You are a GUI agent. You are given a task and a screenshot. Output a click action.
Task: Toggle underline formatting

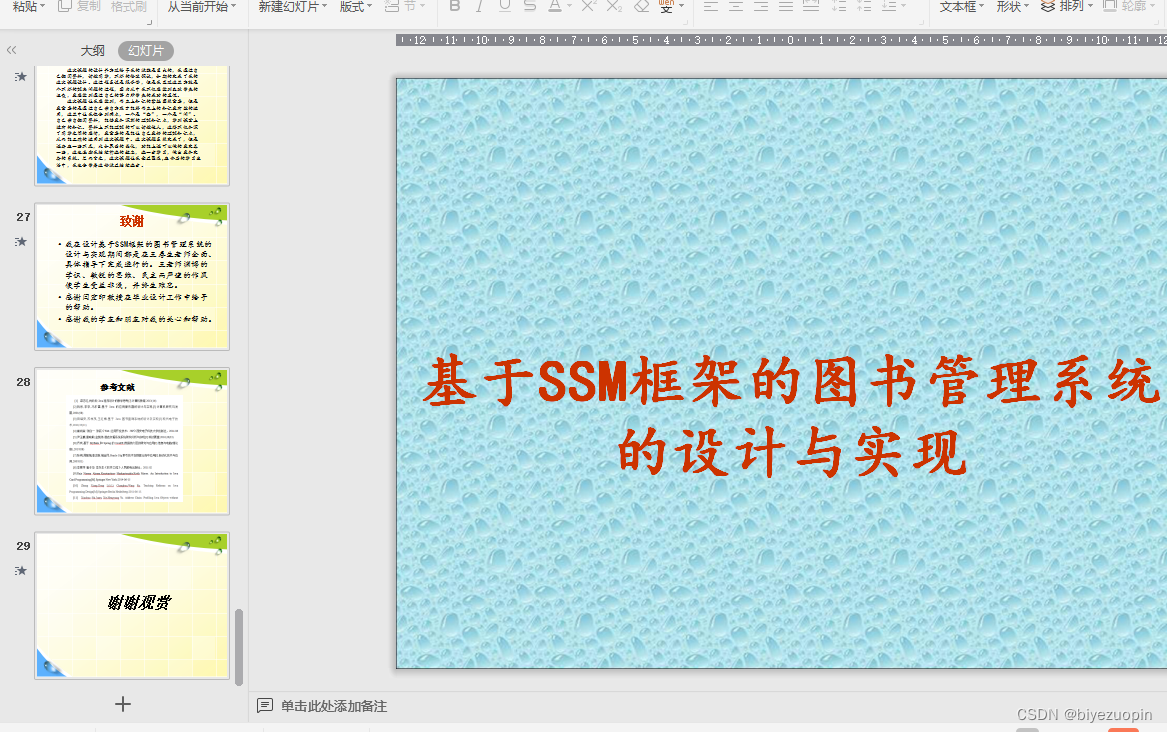[505, 6]
